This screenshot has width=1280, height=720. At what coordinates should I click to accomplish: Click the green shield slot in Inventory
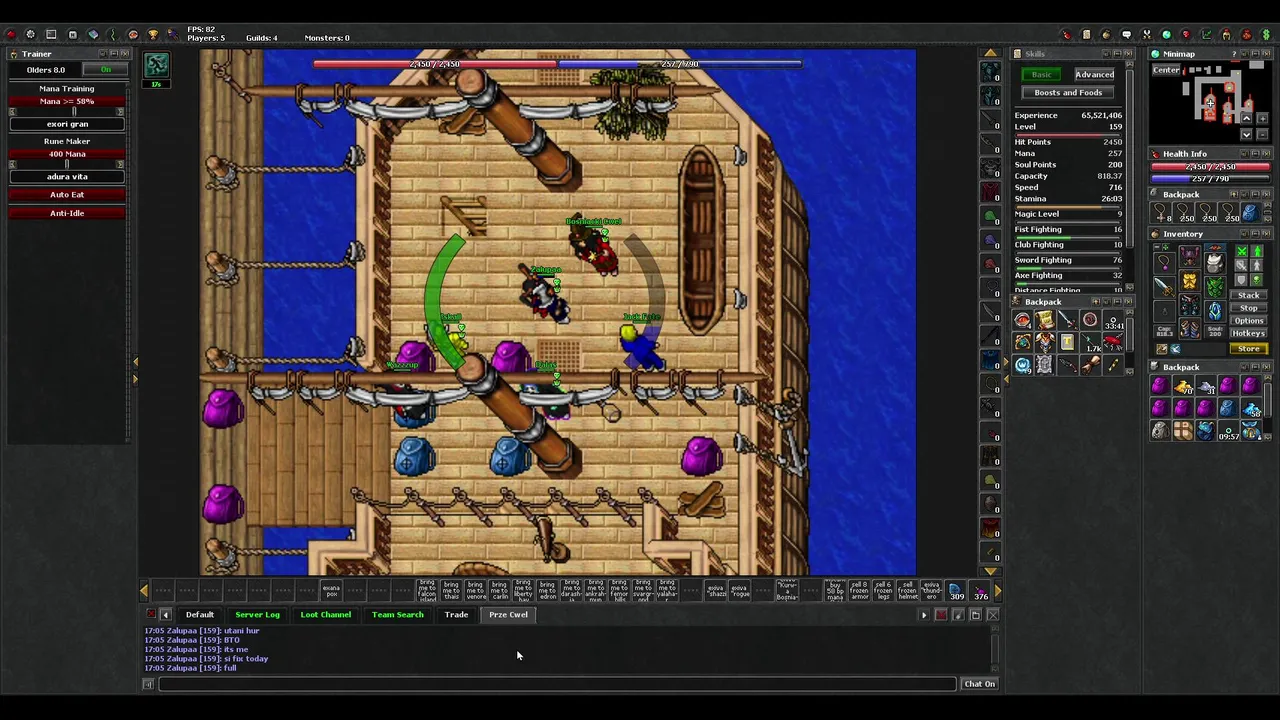click(x=1215, y=287)
